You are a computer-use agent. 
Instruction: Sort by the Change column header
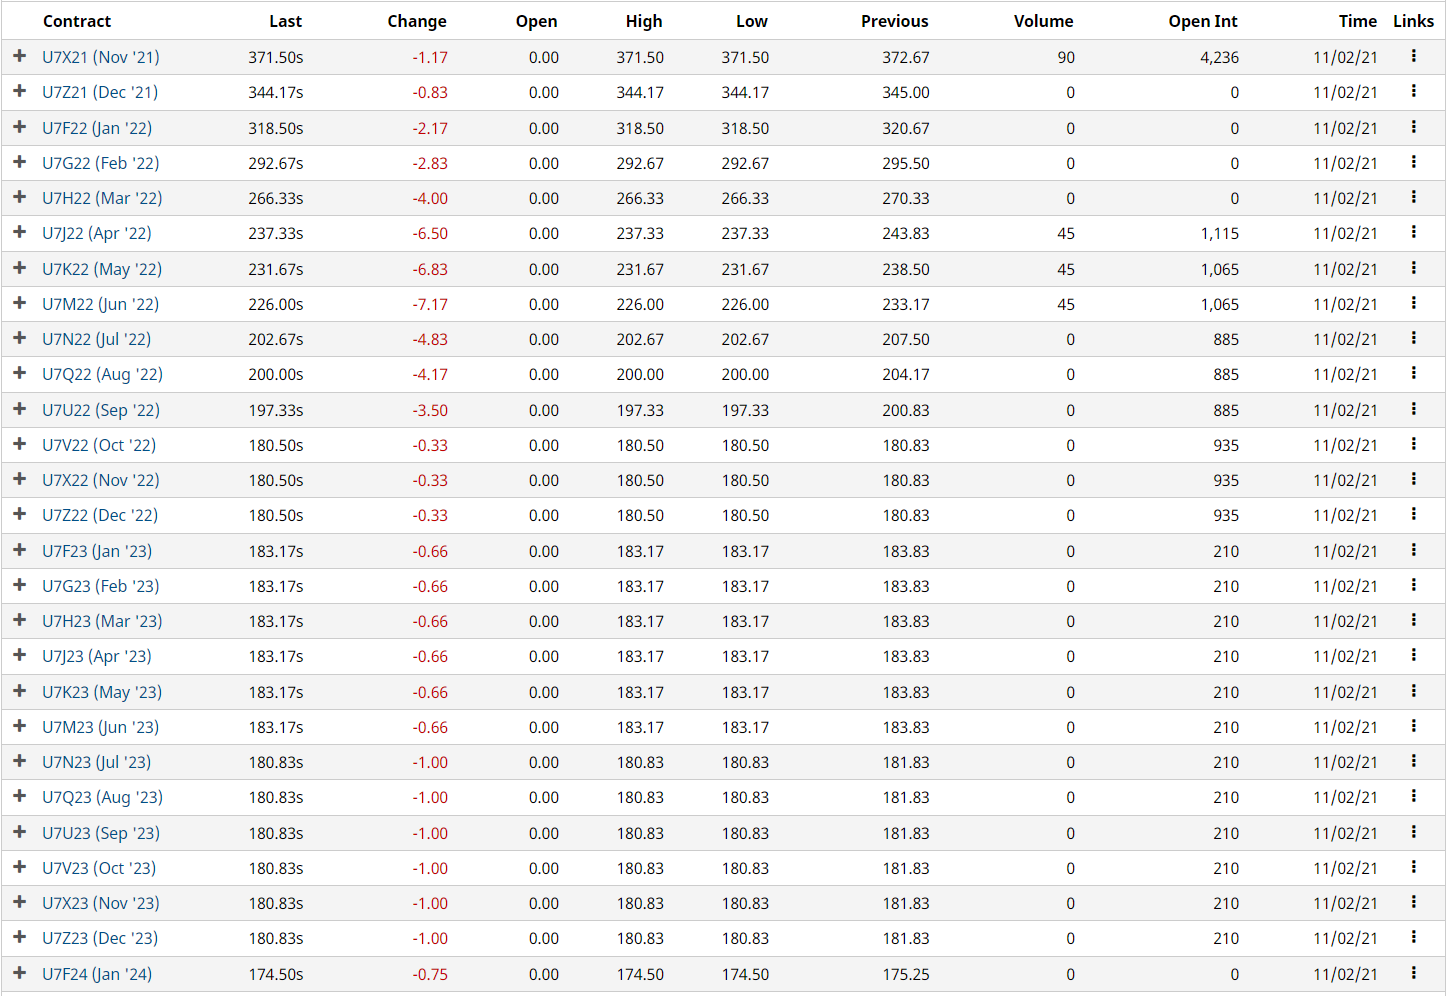416,21
